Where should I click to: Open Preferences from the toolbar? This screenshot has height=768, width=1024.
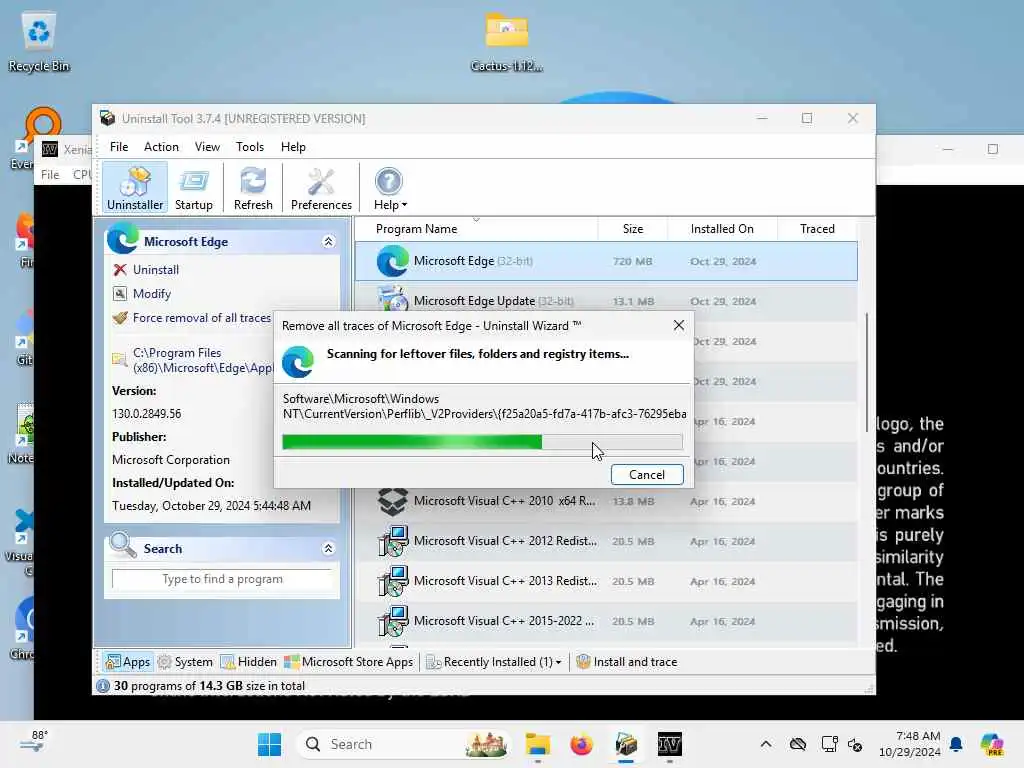click(x=321, y=188)
